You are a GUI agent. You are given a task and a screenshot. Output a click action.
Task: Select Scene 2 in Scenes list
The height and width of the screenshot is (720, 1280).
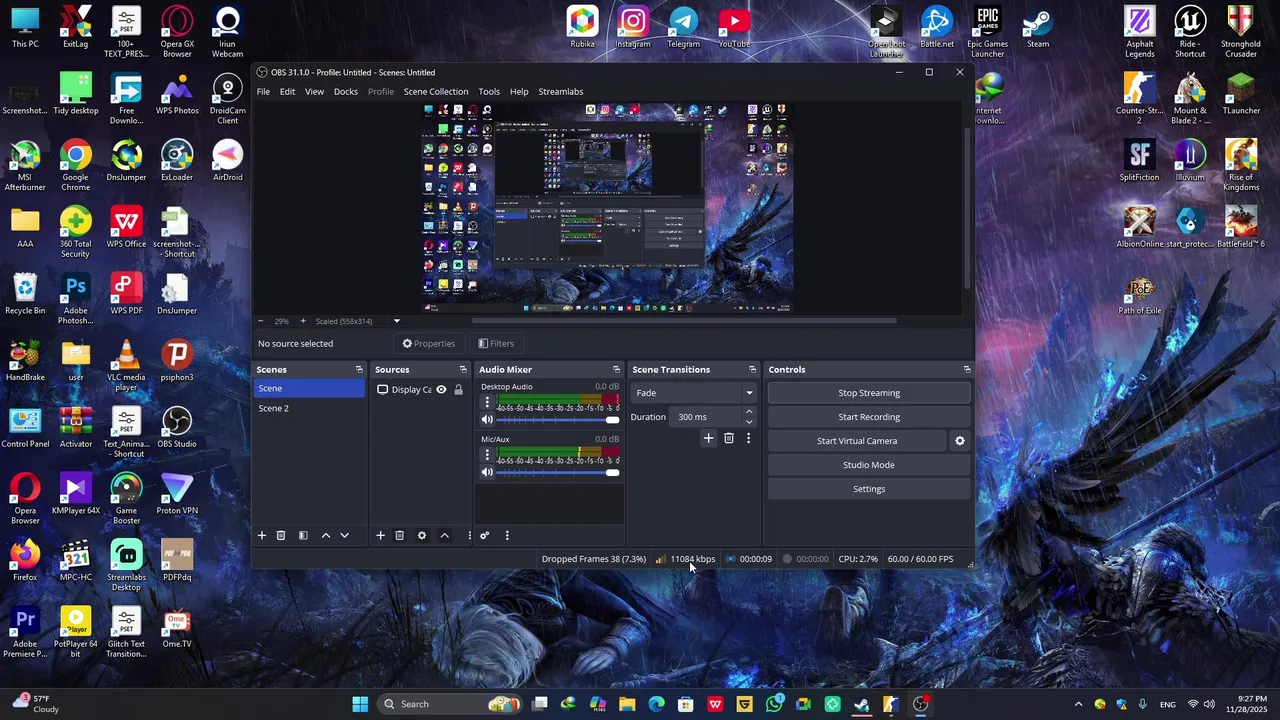[x=309, y=408]
